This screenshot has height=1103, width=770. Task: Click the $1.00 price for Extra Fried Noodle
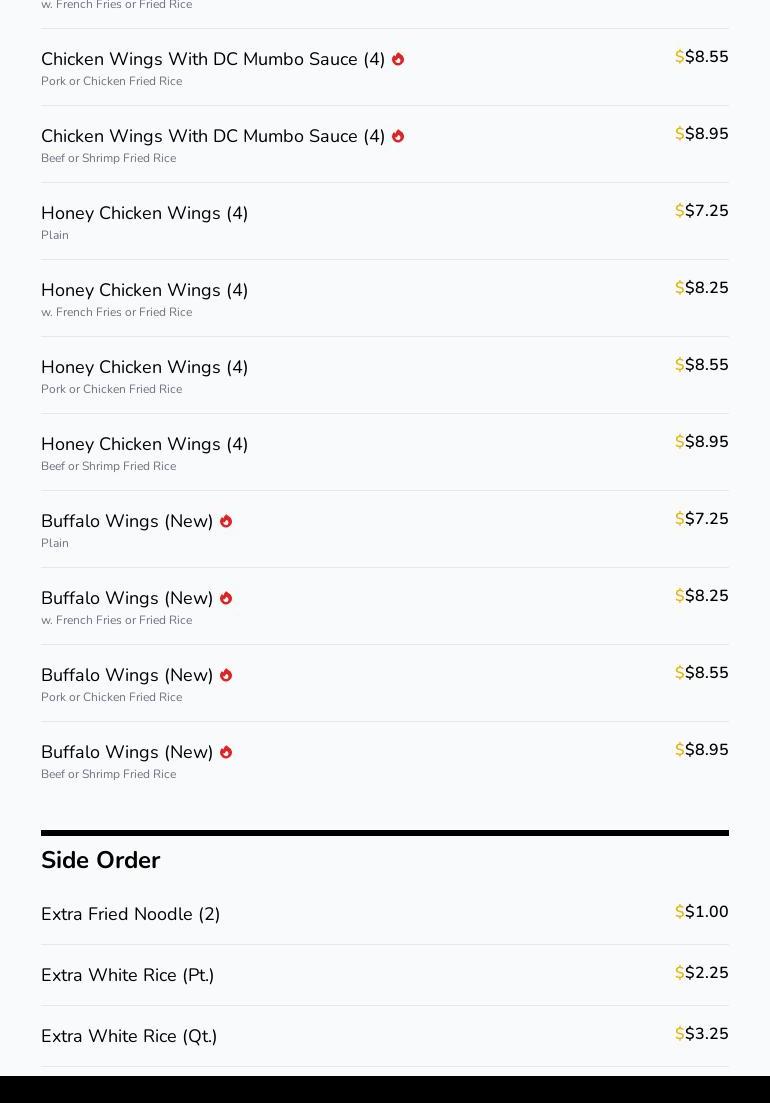pos(702,912)
